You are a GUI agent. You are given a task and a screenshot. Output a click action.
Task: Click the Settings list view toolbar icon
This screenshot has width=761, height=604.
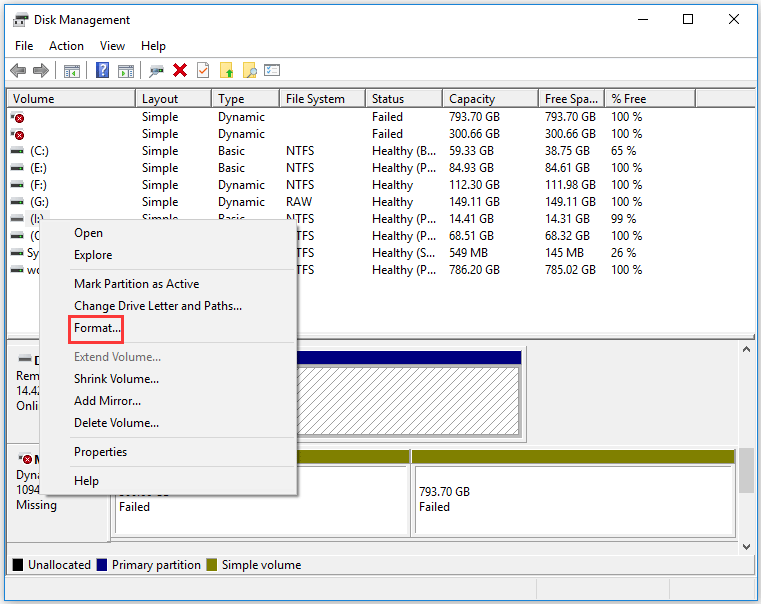272,70
